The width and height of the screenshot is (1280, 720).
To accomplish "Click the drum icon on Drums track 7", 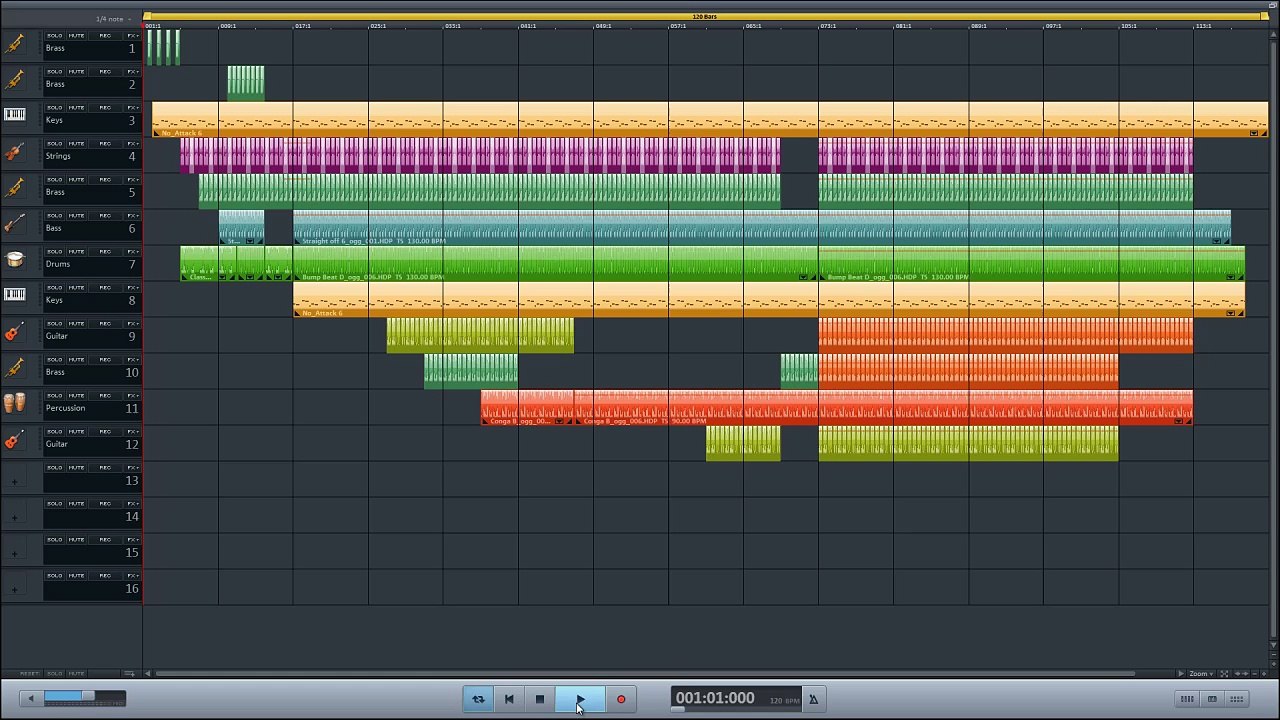I will point(15,260).
